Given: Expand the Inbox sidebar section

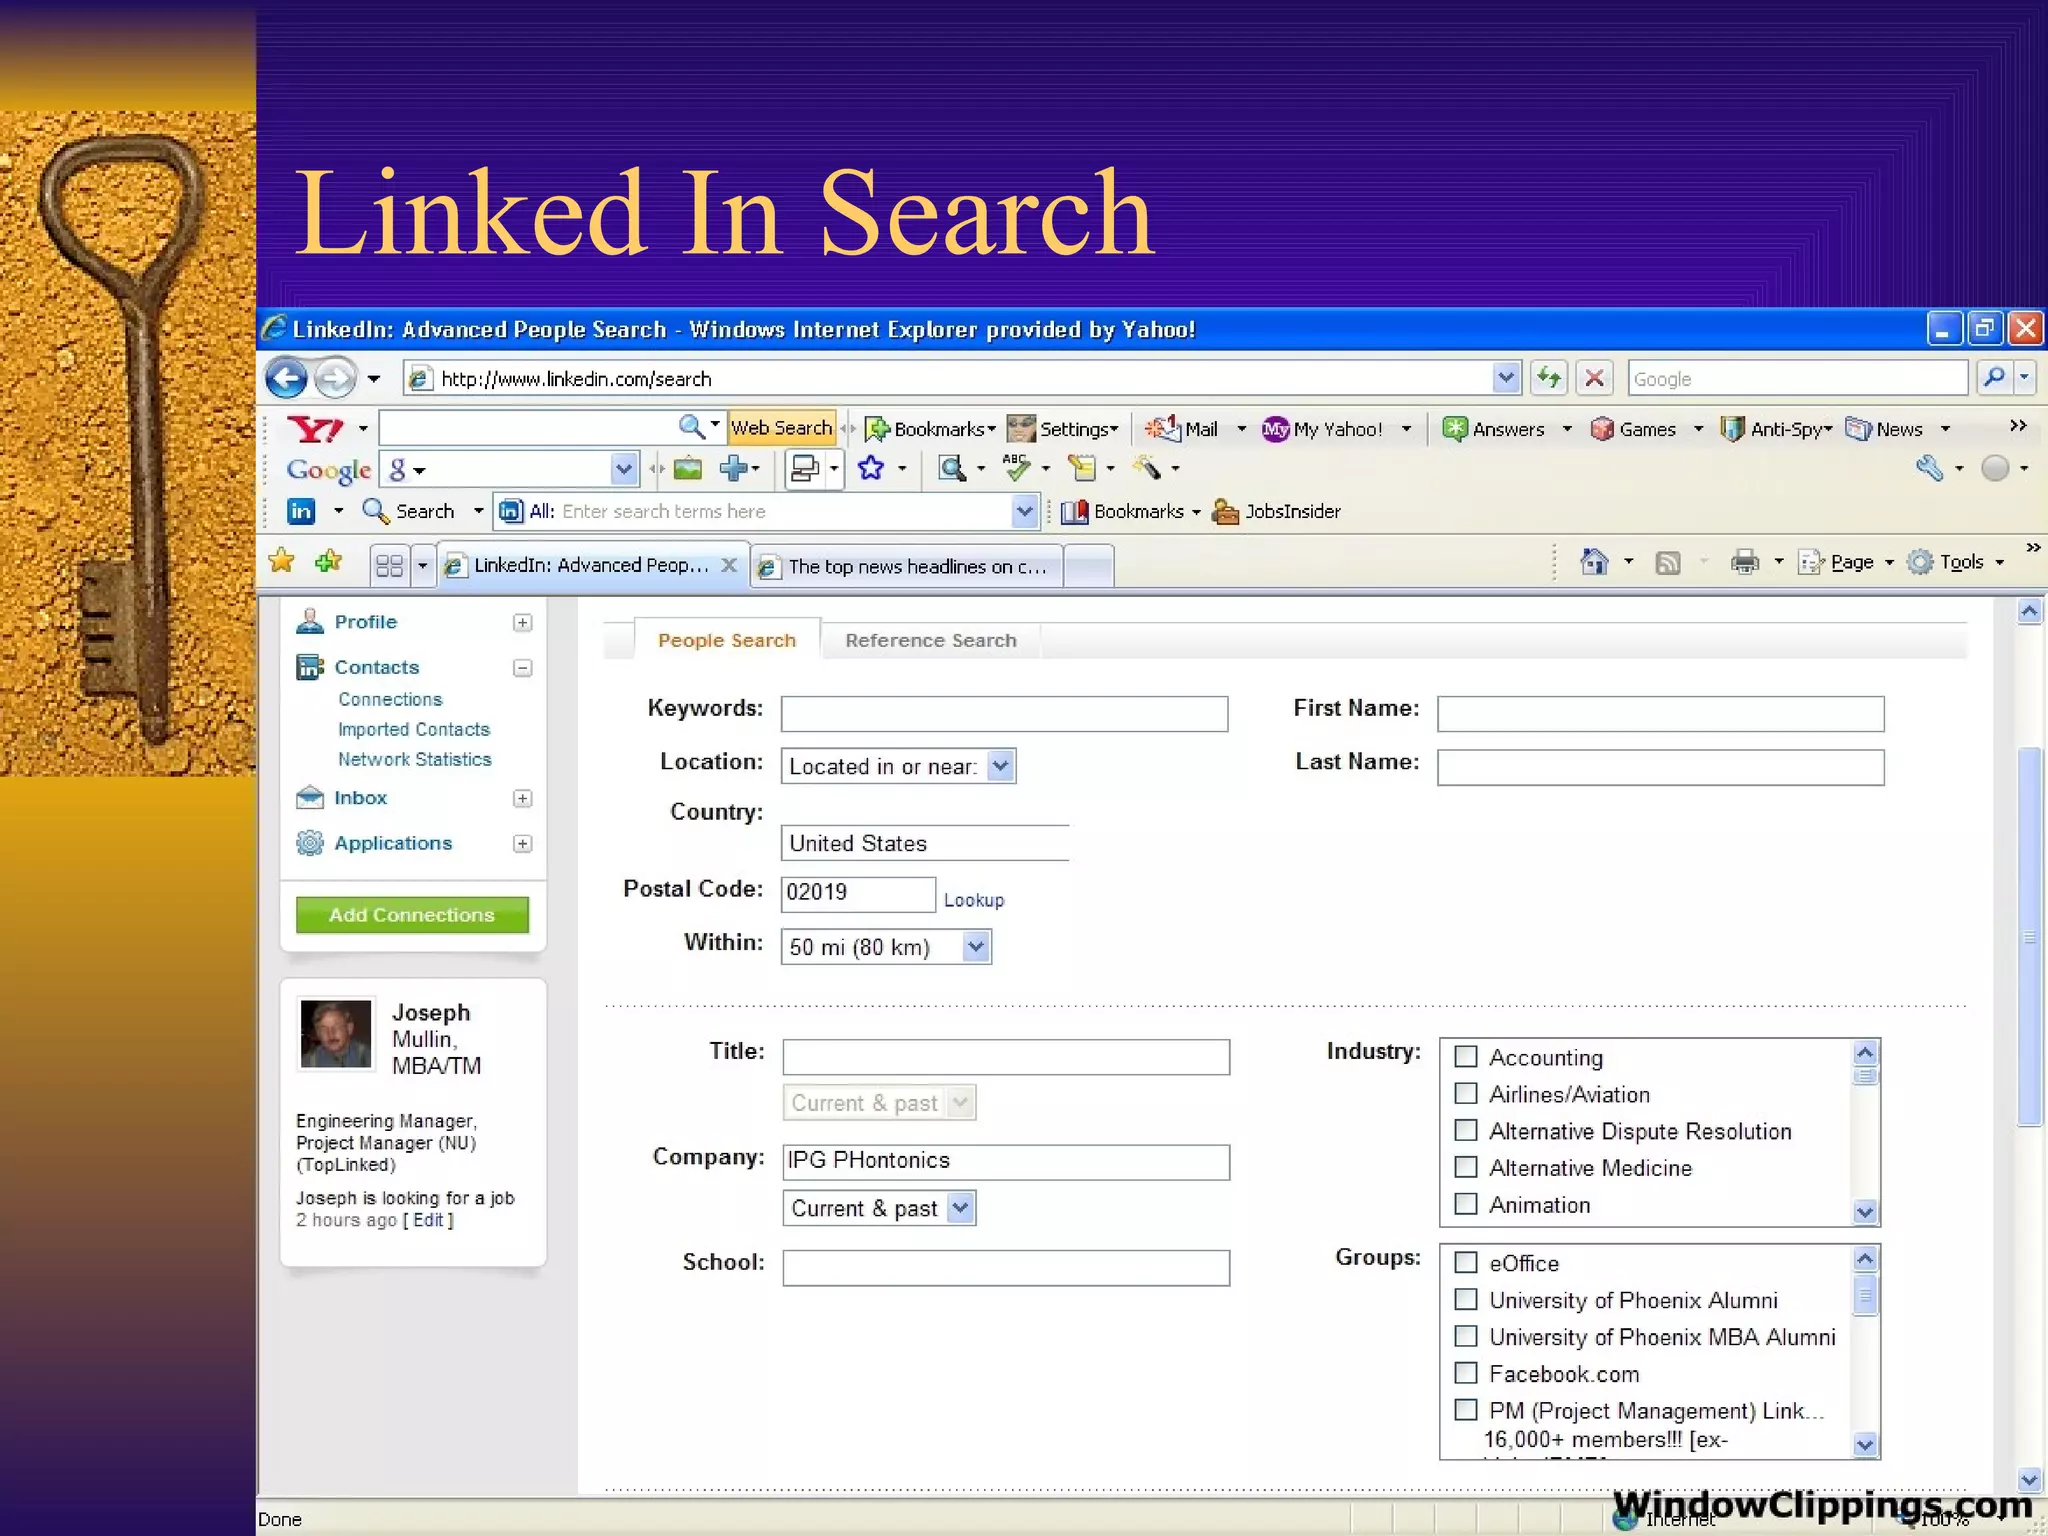Looking at the screenshot, I should coord(522,798).
